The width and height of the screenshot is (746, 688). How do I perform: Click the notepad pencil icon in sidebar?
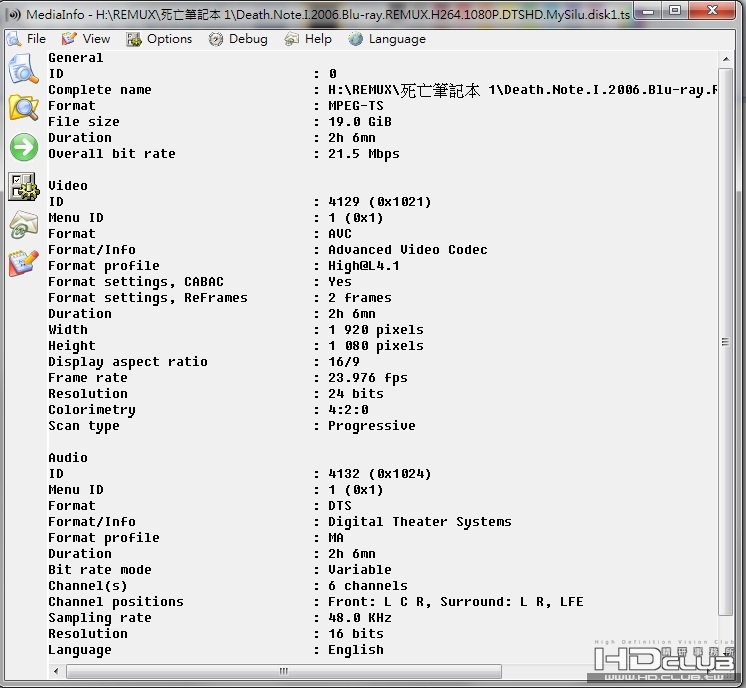click(23, 263)
